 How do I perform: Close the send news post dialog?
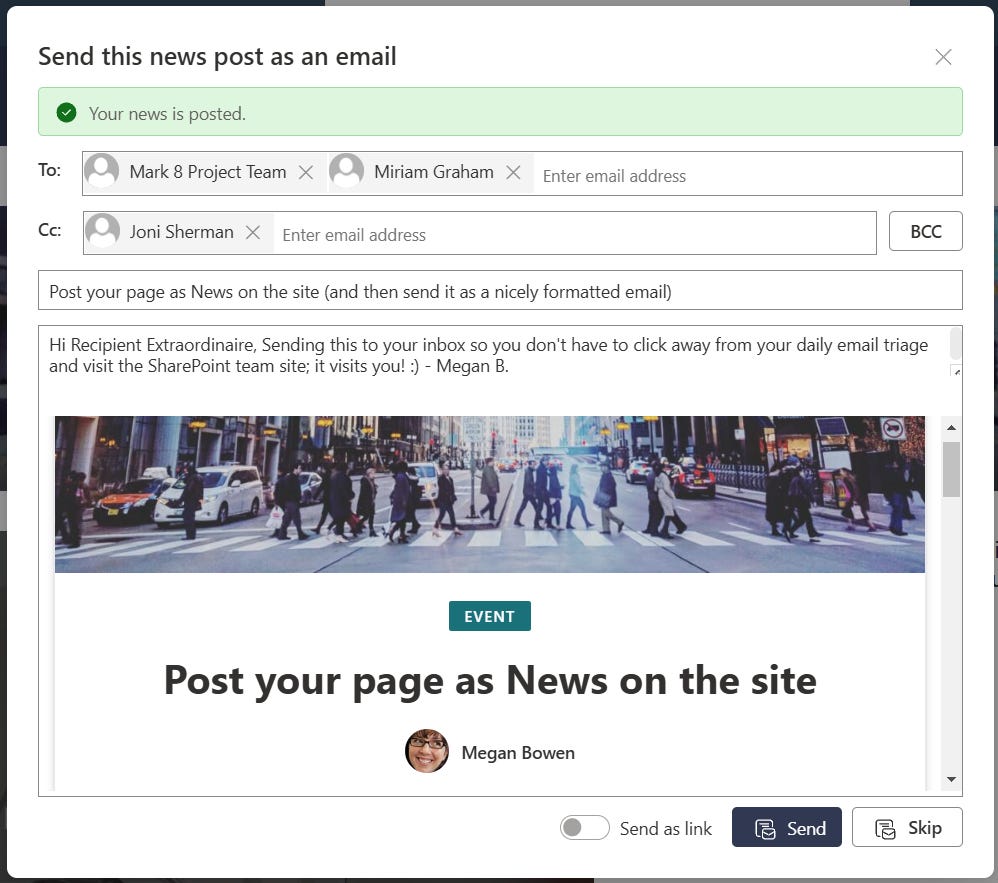pos(943,57)
